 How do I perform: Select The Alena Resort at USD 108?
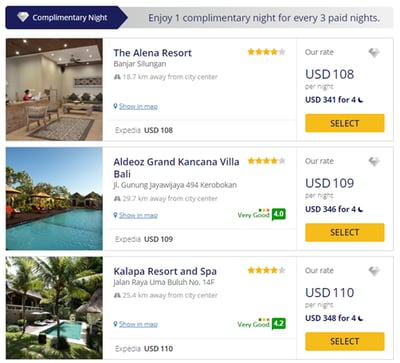(x=345, y=123)
